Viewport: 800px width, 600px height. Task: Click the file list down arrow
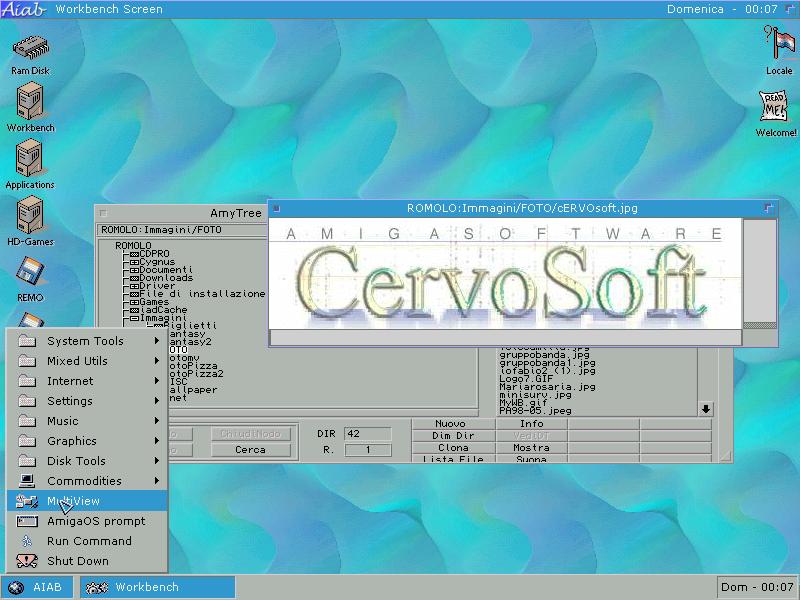point(706,409)
